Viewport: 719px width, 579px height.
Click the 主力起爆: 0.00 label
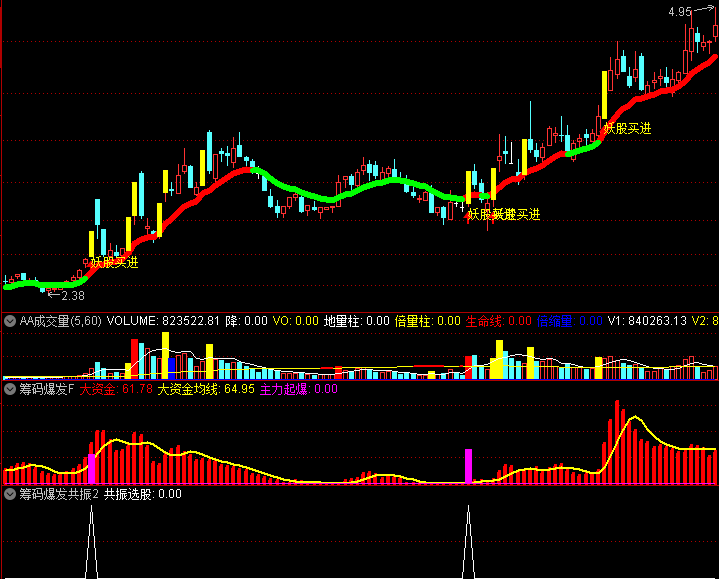(x=299, y=389)
